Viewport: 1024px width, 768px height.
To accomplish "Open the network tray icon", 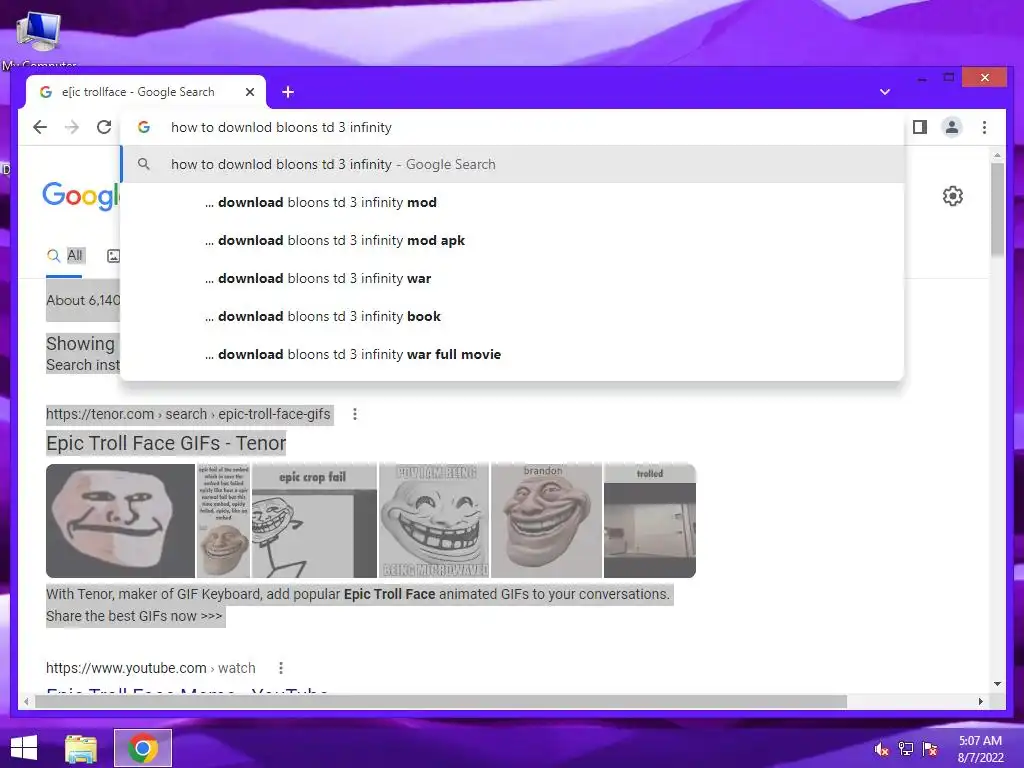I will 906,748.
